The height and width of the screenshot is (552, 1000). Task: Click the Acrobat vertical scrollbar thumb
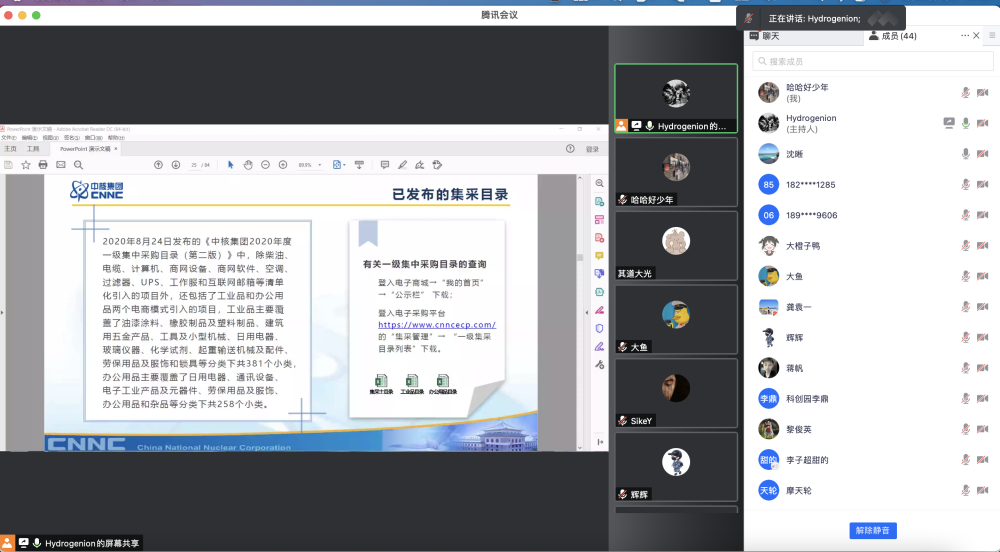click(580, 257)
